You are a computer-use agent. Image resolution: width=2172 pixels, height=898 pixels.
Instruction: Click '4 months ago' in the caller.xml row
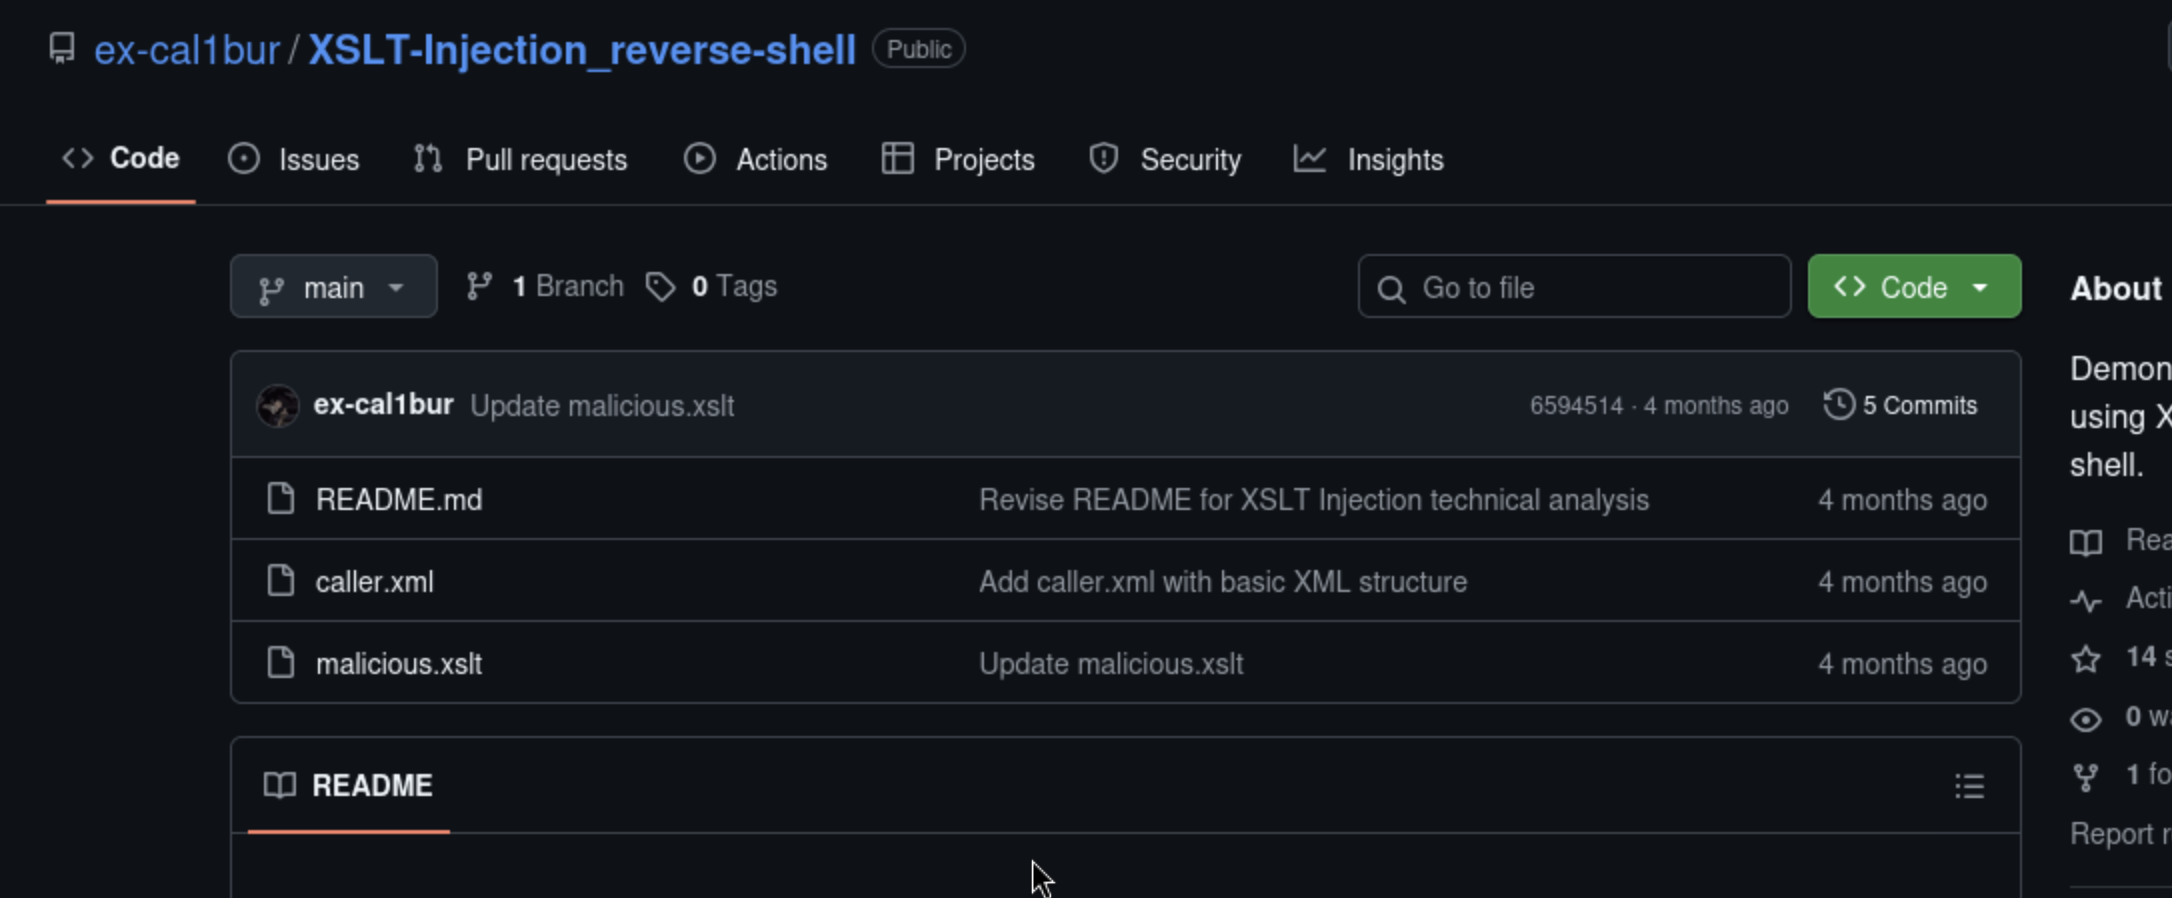coord(1902,582)
